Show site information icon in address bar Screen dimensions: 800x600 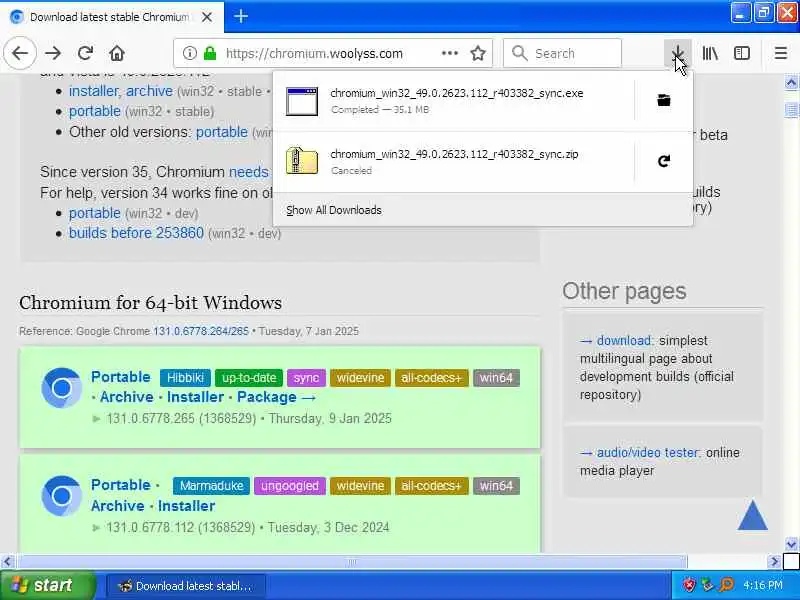click(x=189, y=53)
